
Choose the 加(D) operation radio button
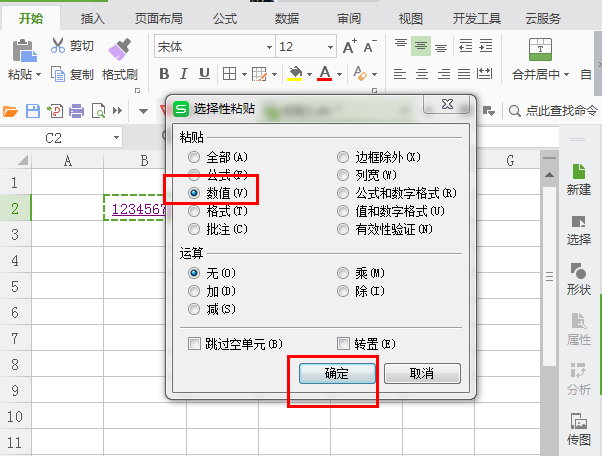click(x=194, y=290)
